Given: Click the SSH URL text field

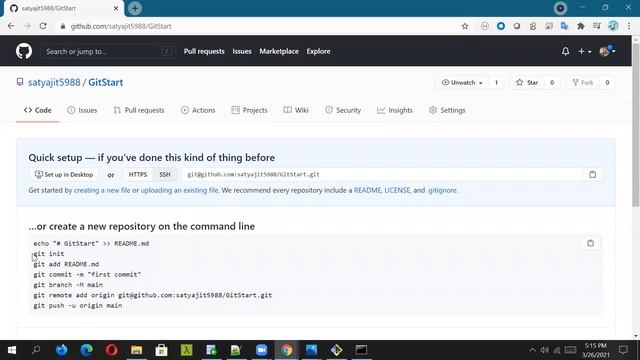Looking at the screenshot, I should coord(382,175).
